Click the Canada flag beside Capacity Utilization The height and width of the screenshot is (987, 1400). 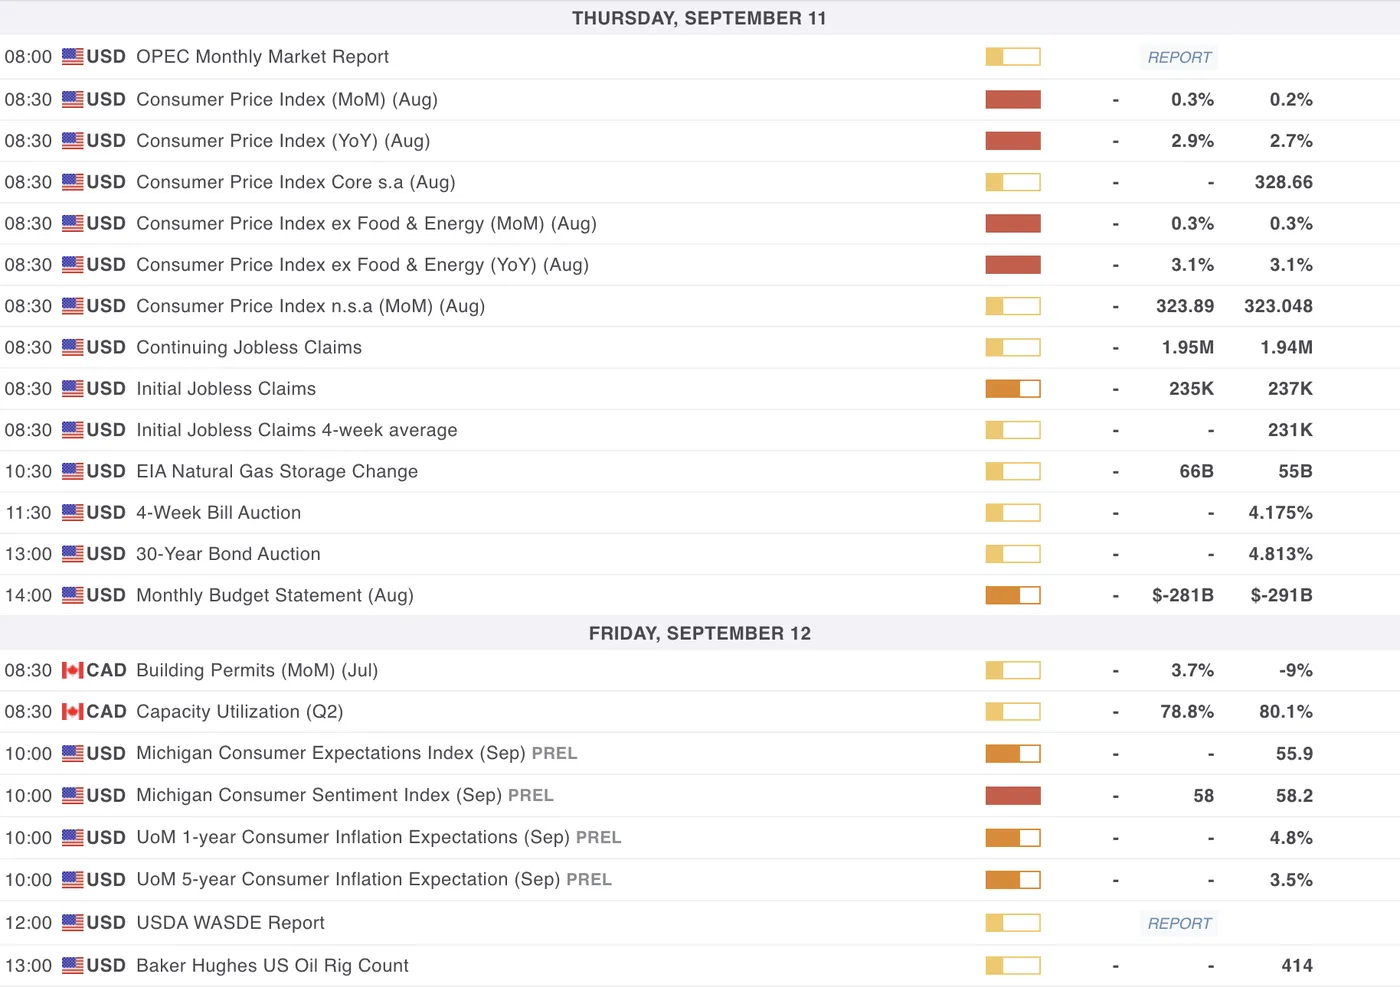tap(72, 712)
